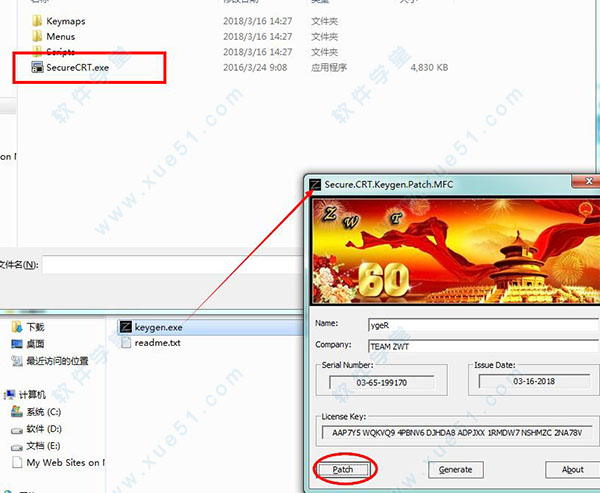
Task: Click the Patch button in keygen window
Action: (343, 469)
